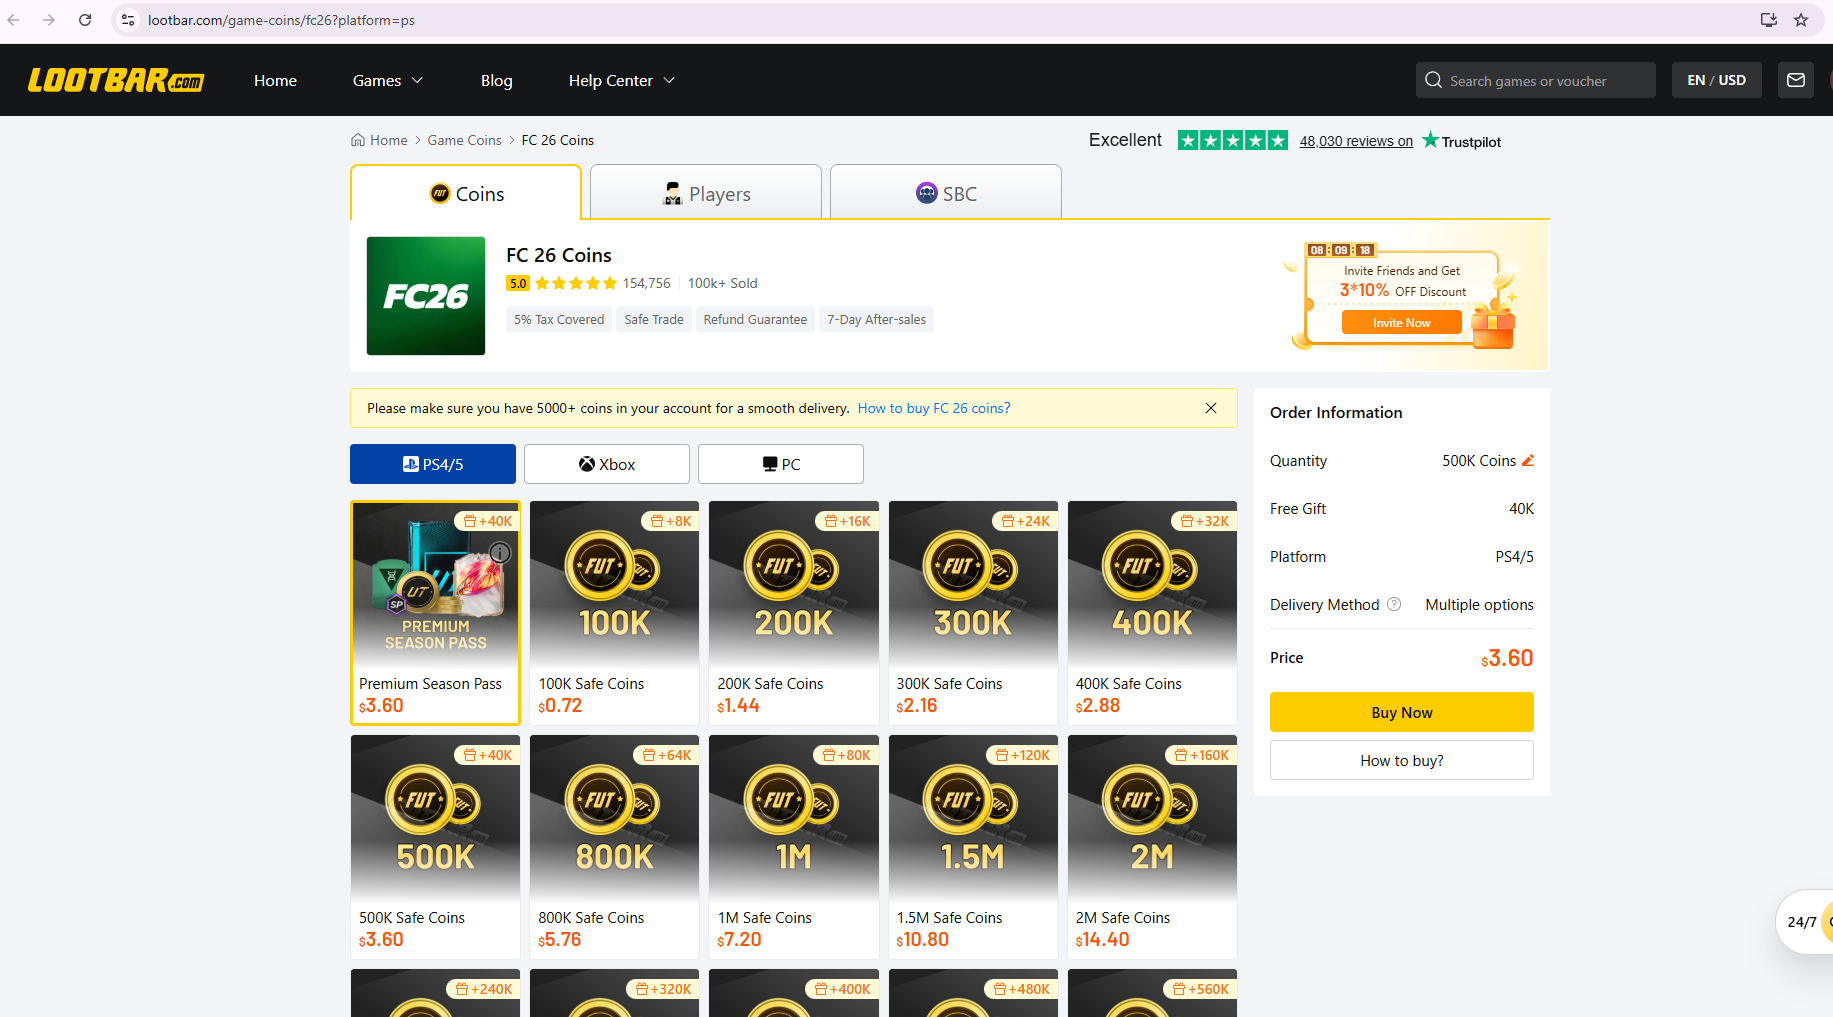The width and height of the screenshot is (1833, 1017).
Task: Click the +8K gift badge on 100K card
Action: (x=670, y=521)
